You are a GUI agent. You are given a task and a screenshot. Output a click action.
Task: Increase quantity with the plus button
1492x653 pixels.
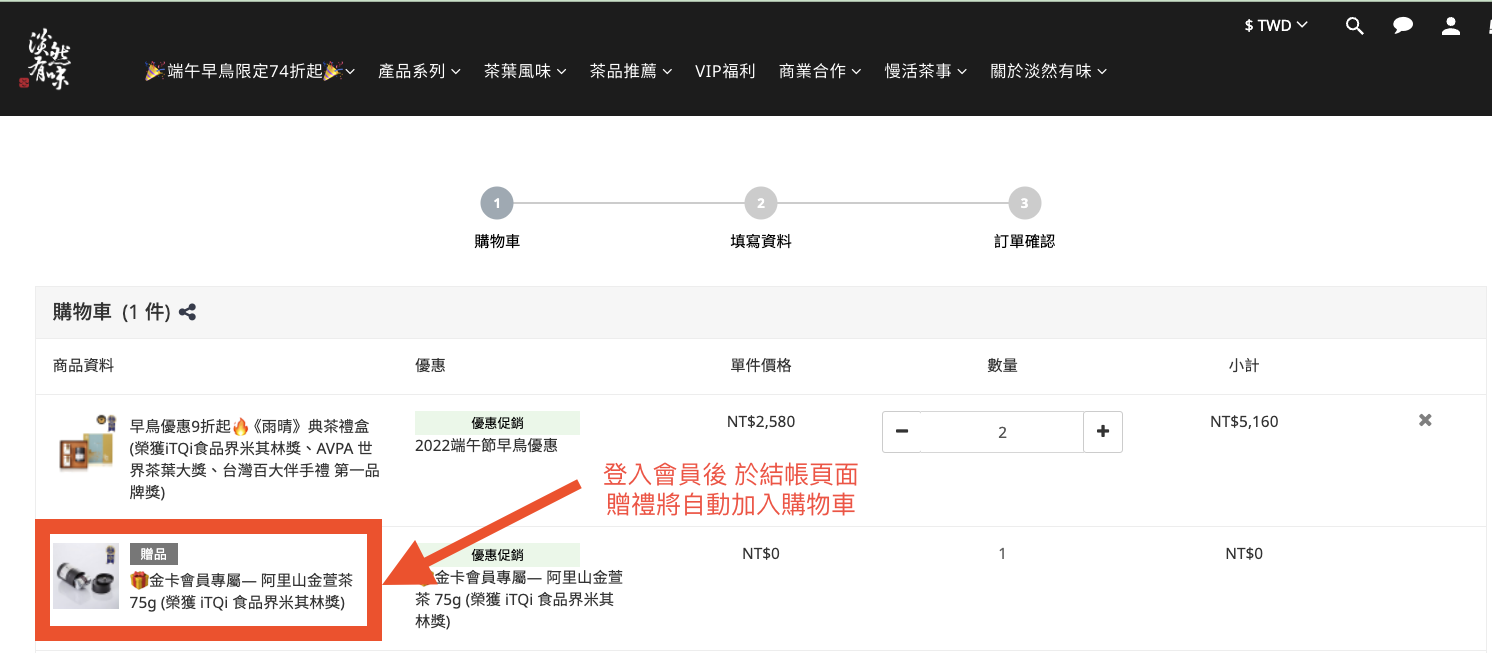click(x=1103, y=432)
